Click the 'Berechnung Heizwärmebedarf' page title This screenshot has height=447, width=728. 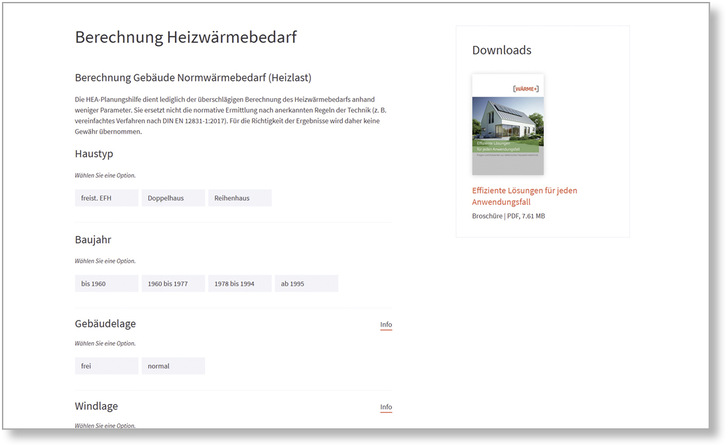[x=185, y=38]
